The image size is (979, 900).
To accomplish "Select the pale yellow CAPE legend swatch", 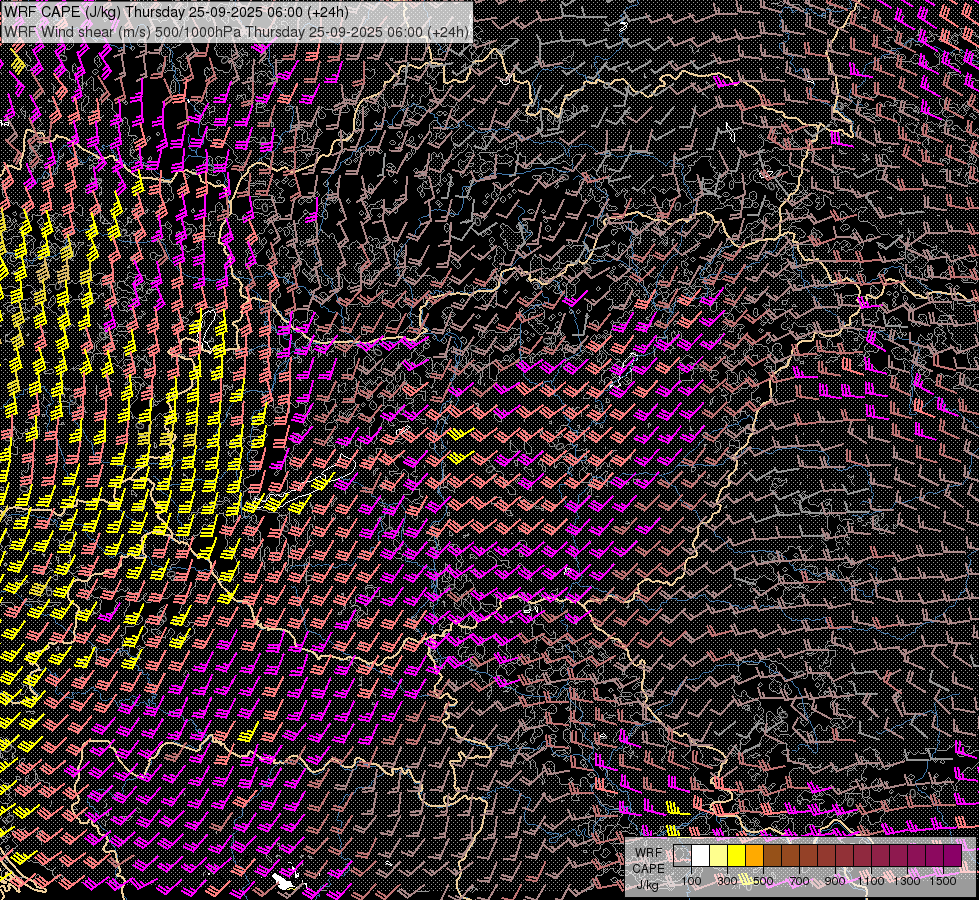I will tap(718, 855).
